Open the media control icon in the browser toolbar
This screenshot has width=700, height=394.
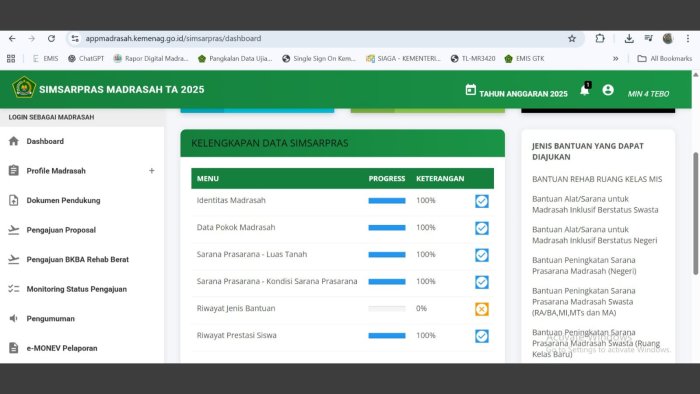pos(649,38)
